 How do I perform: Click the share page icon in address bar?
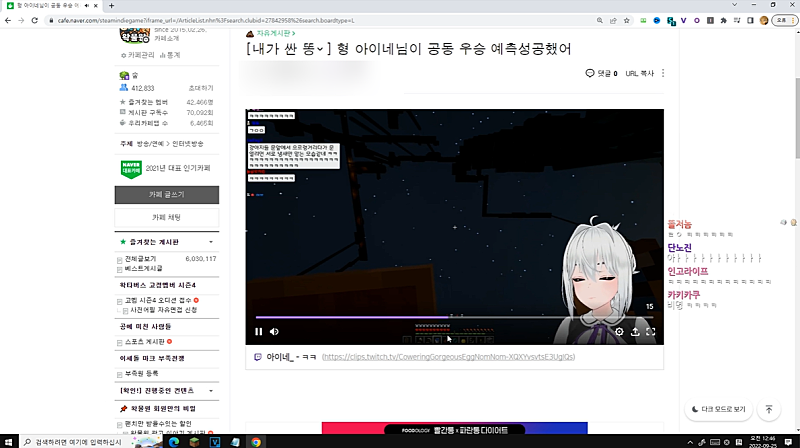pos(613,20)
